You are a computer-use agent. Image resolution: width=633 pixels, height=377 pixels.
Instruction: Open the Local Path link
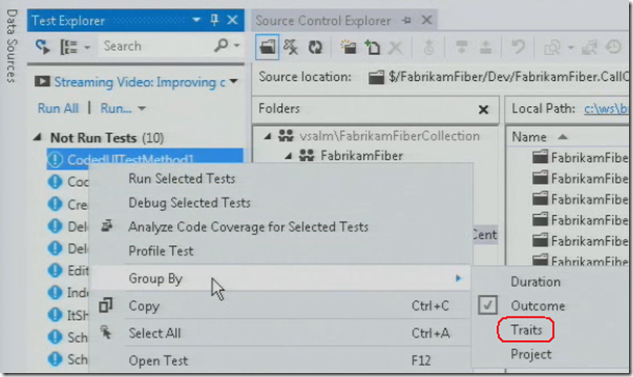pyautogui.click(x=606, y=109)
